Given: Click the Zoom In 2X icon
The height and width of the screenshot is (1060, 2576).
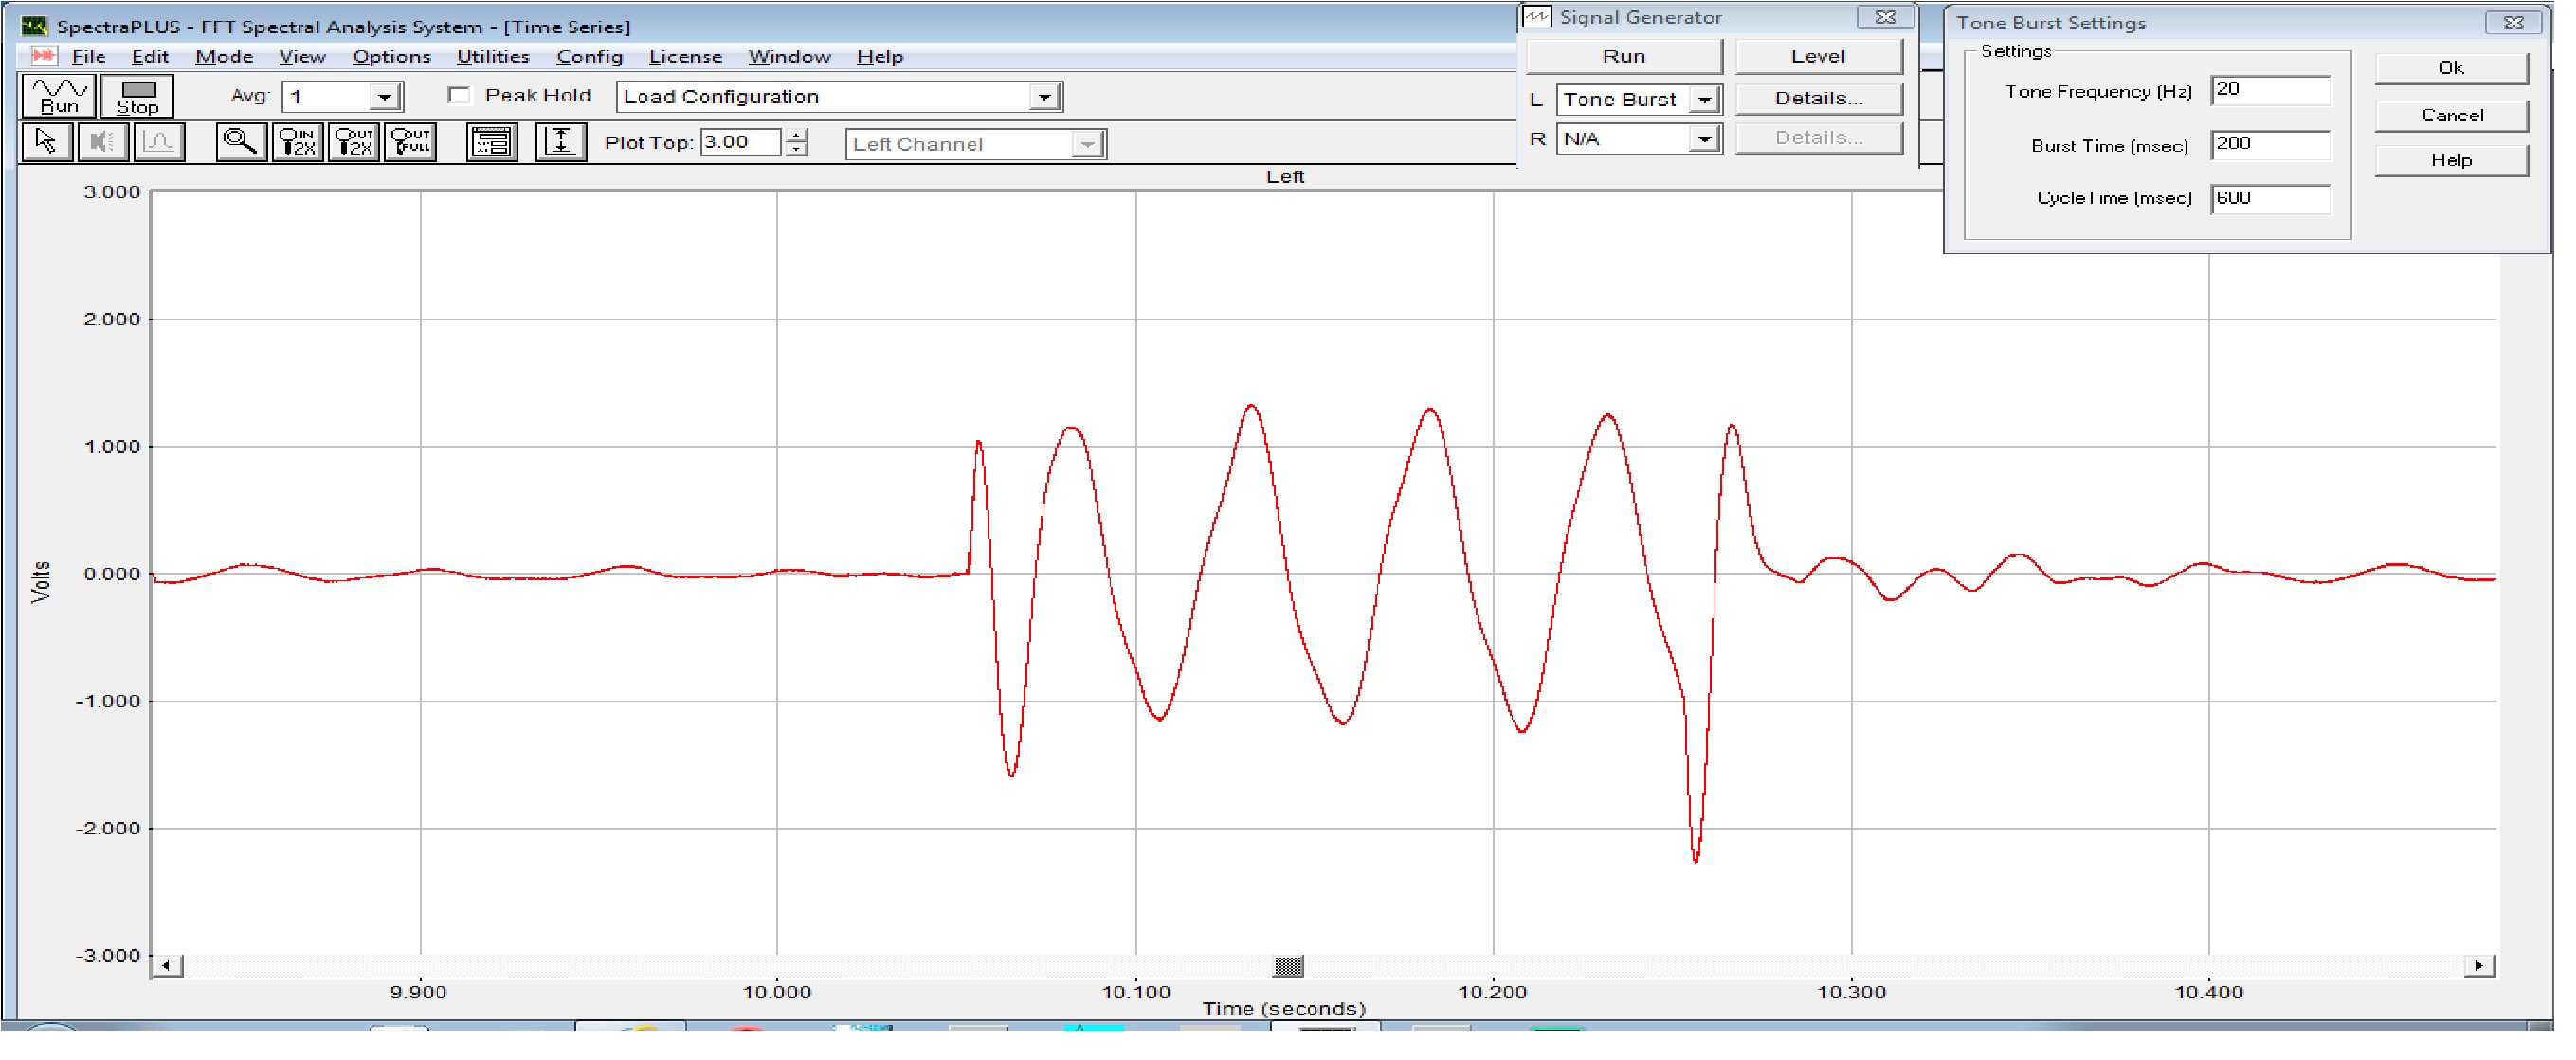Looking at the screenshot, I should (x=297, y=143).
